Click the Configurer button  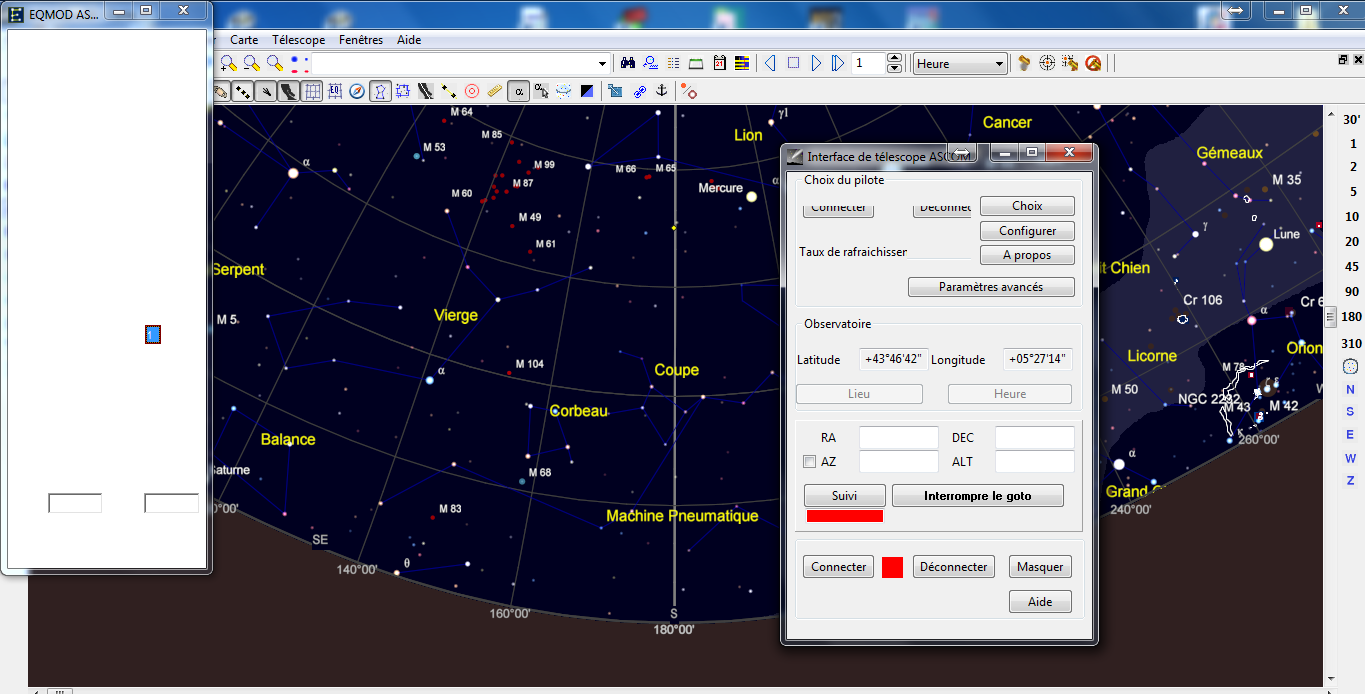click(1027, 231)
